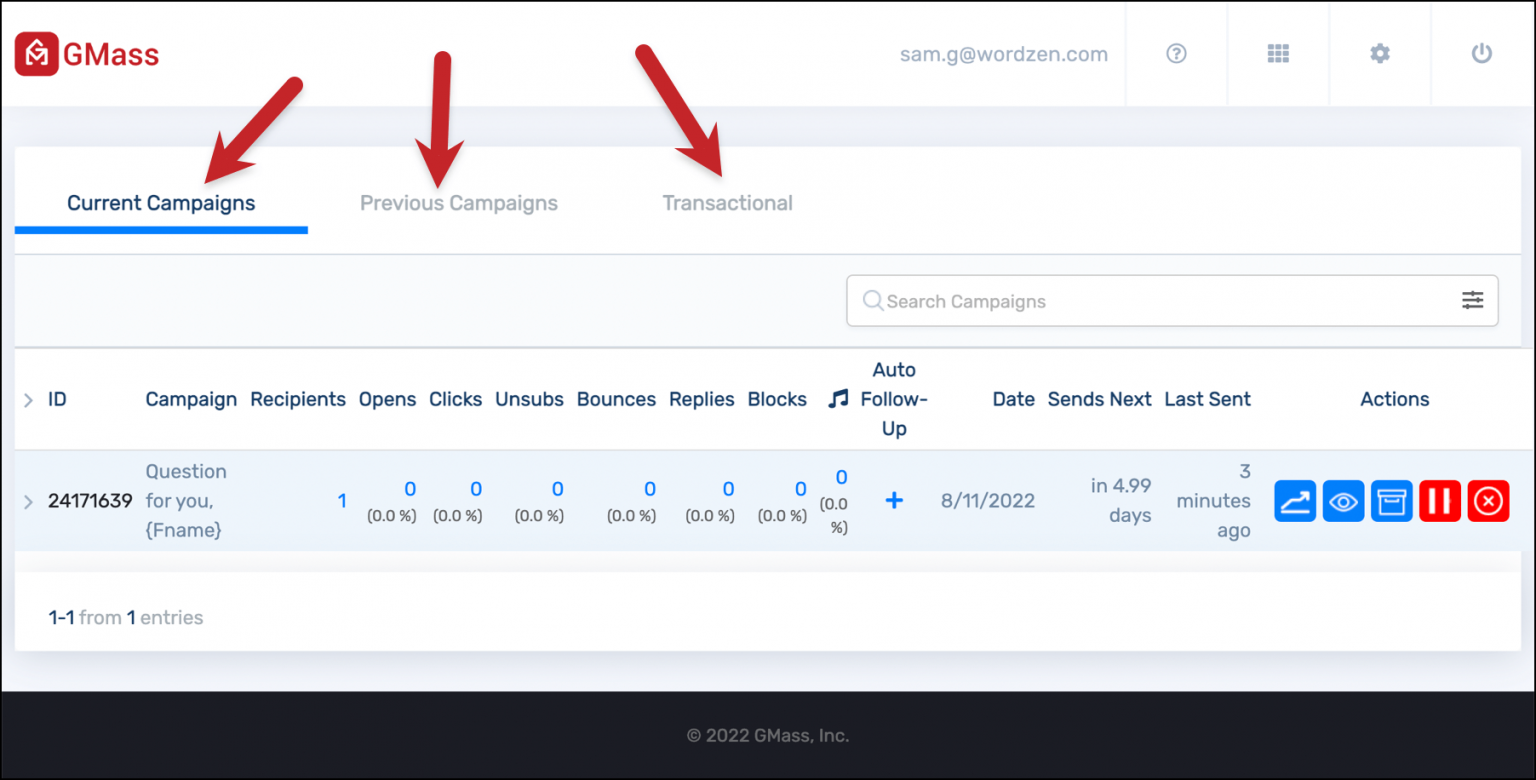Open the apps grid icon in the header

1278,54
